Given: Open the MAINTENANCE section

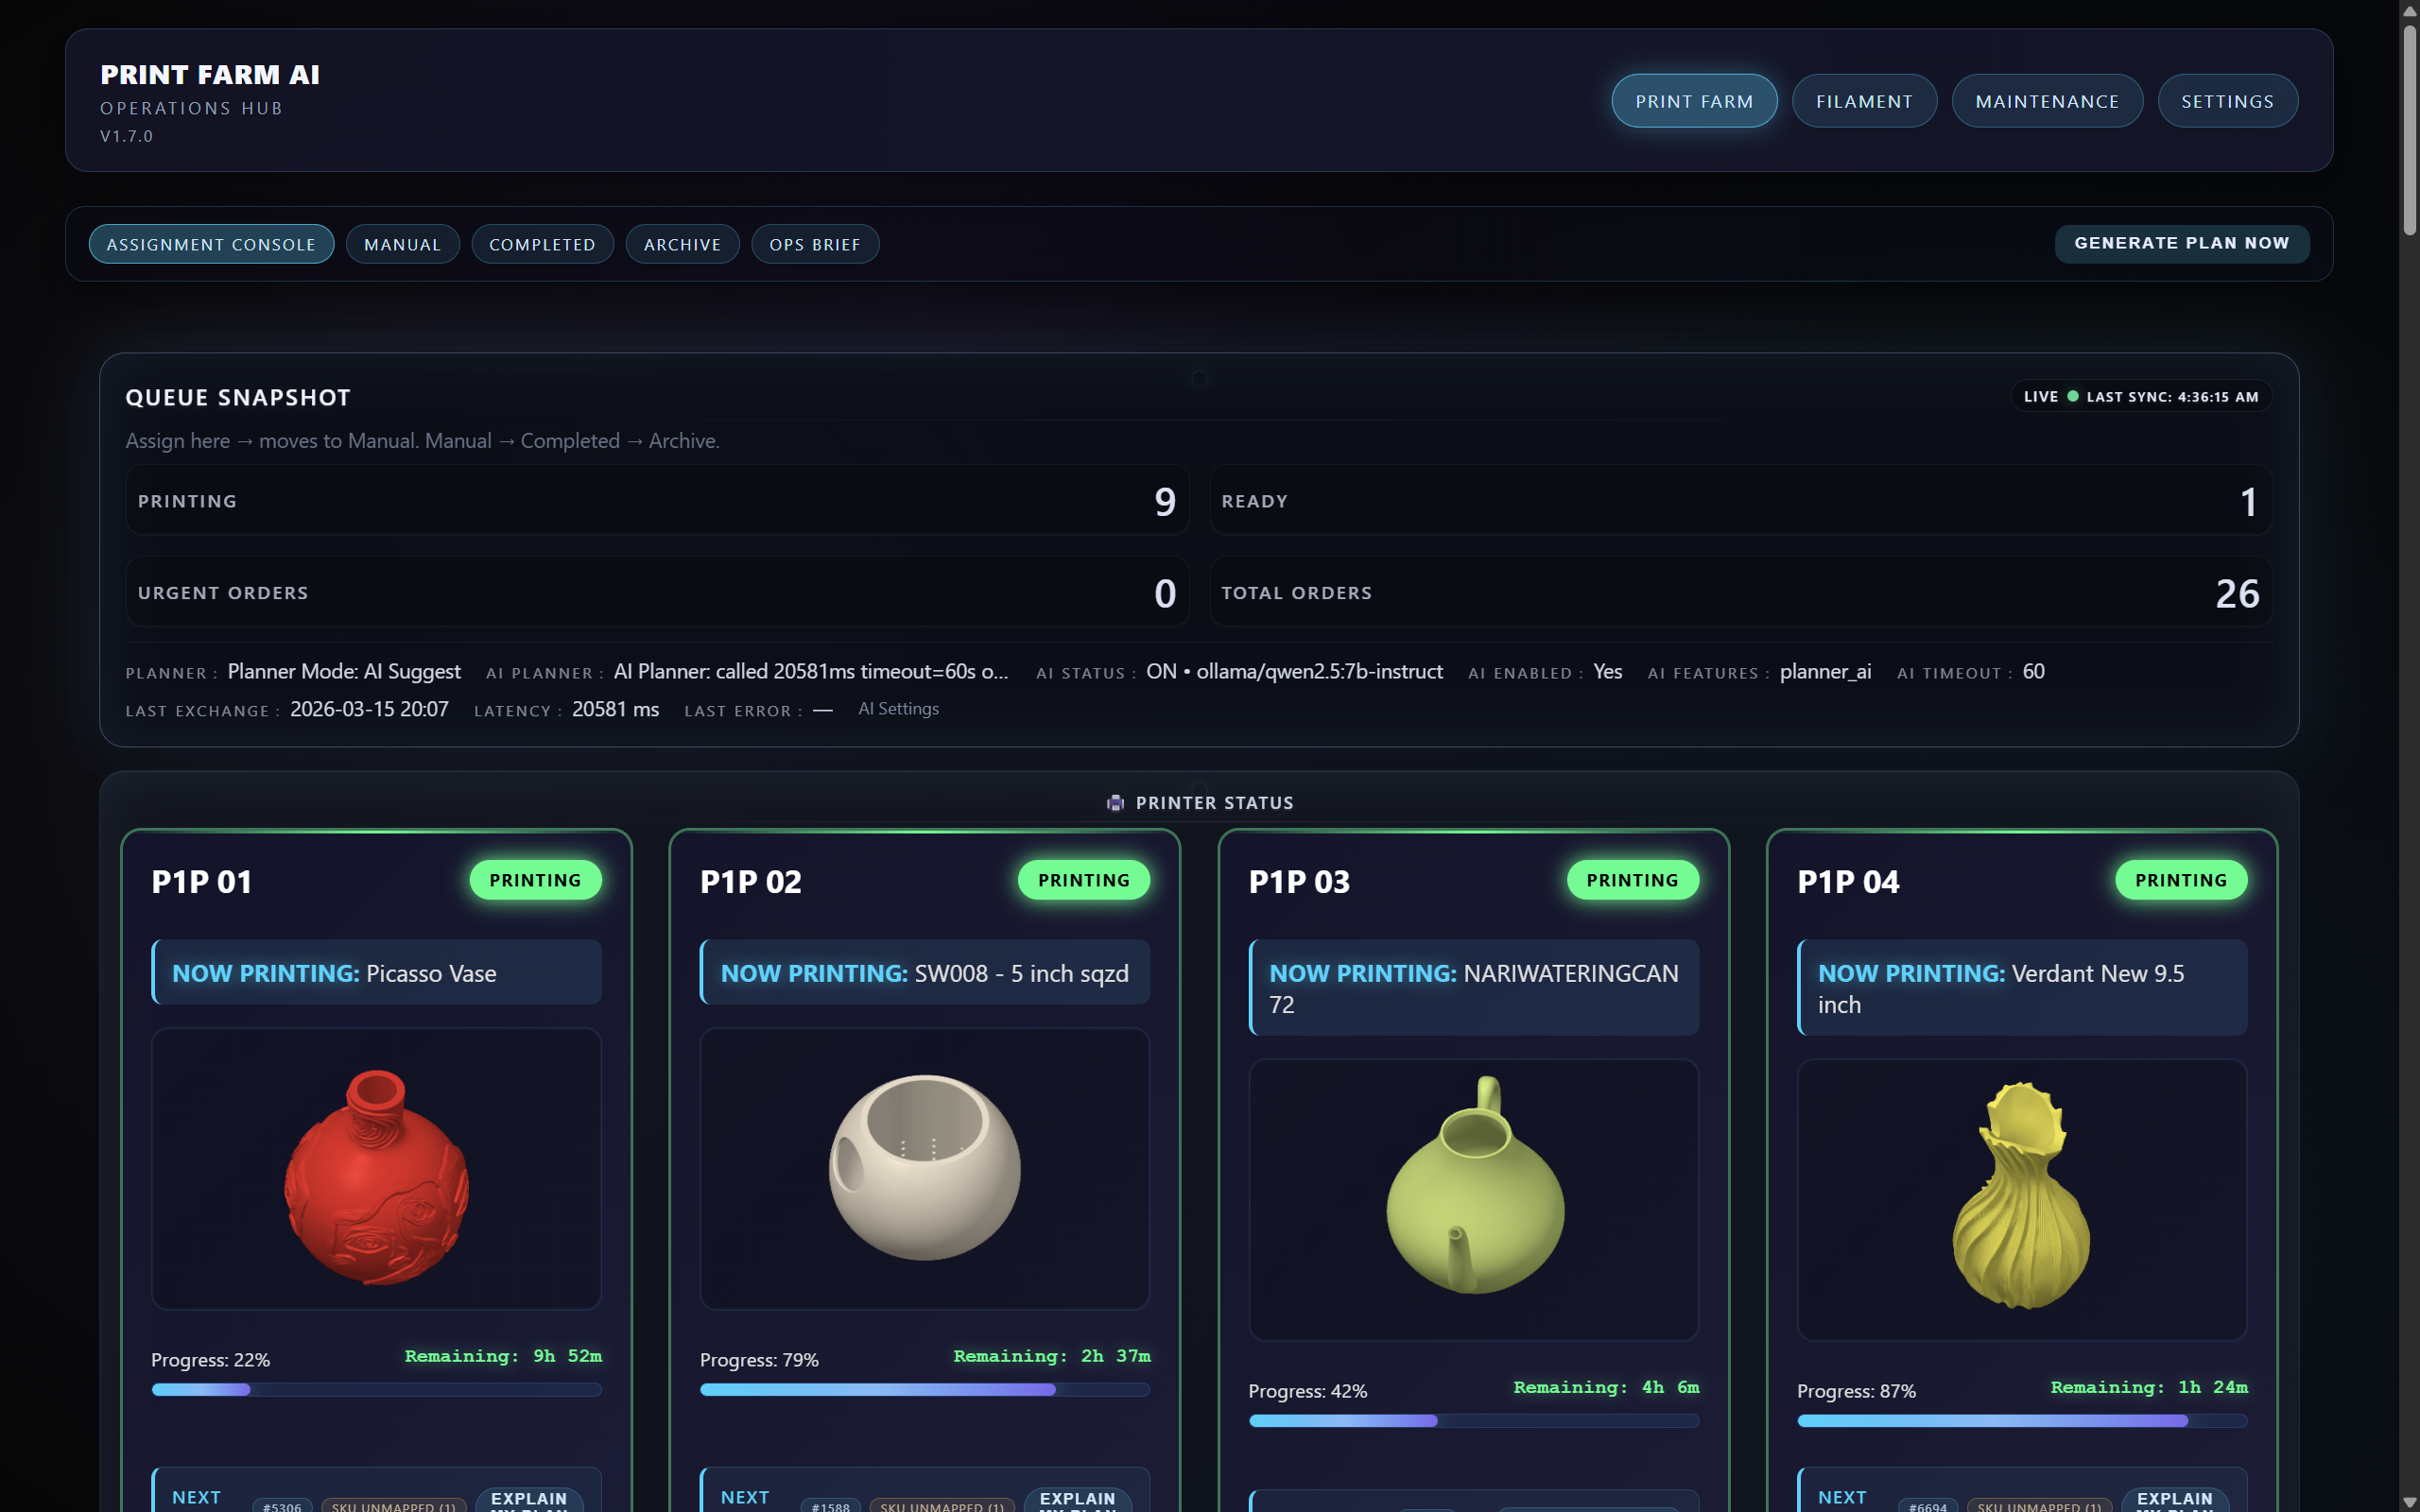Looking at the screenshot, I should [x=2046, y=100].
